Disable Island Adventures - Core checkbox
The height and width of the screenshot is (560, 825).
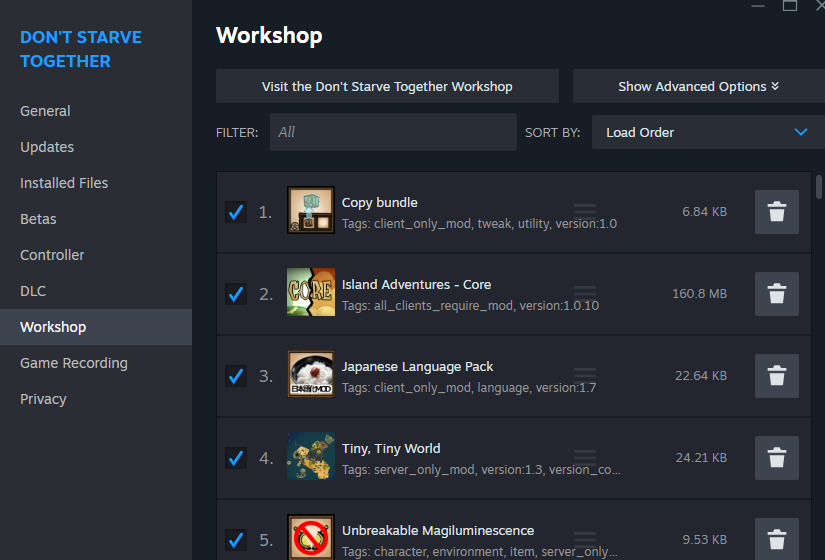pyautogui.click(x=236, y=294)
